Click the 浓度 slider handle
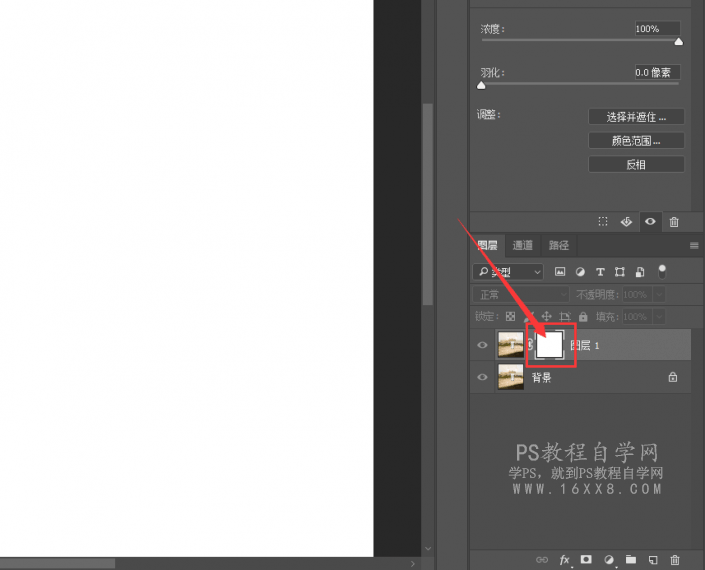 click(678, 42)
